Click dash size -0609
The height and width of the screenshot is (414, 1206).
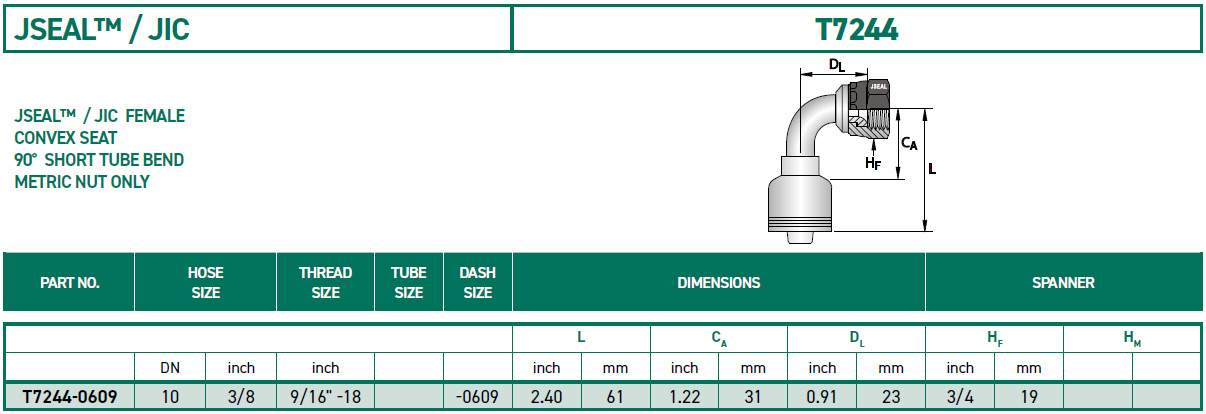pyautogui.click(x=477, y=396)
